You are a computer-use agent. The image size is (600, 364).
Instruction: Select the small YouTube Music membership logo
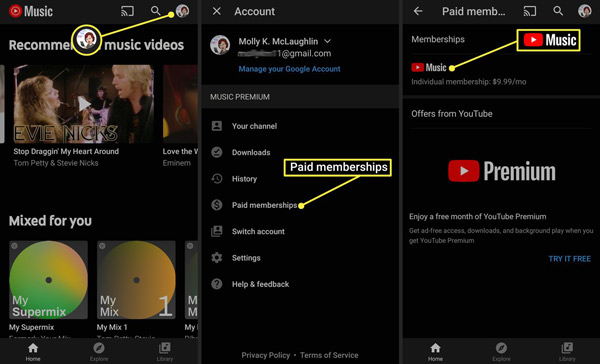429,67
